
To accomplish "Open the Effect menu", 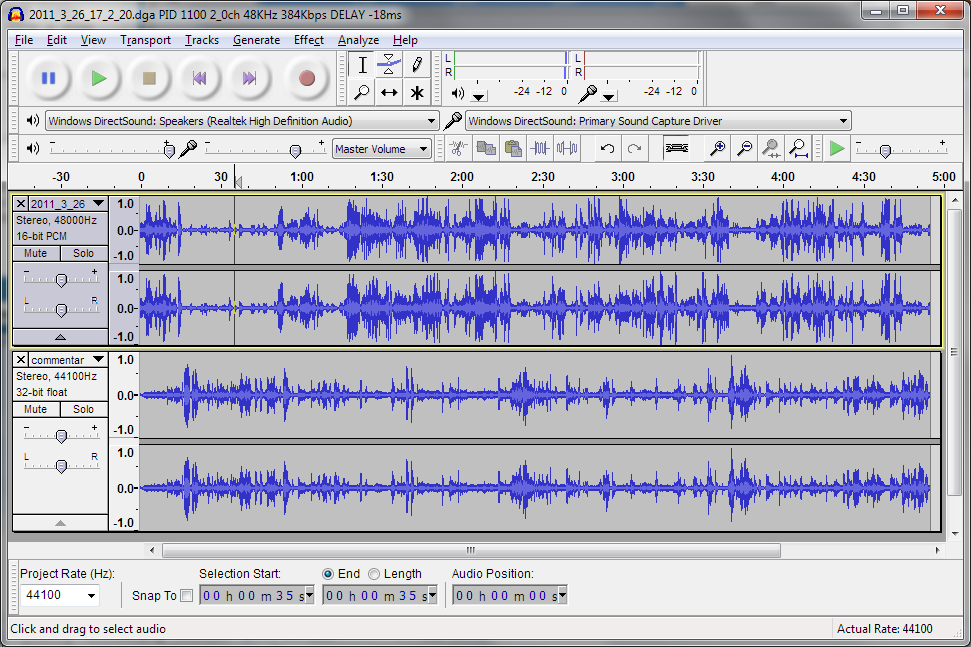I will [308, 40].
